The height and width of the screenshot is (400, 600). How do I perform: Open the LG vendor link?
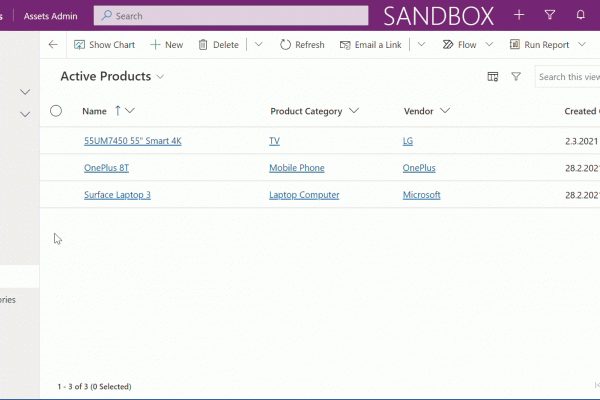click(x=408, y=141)
